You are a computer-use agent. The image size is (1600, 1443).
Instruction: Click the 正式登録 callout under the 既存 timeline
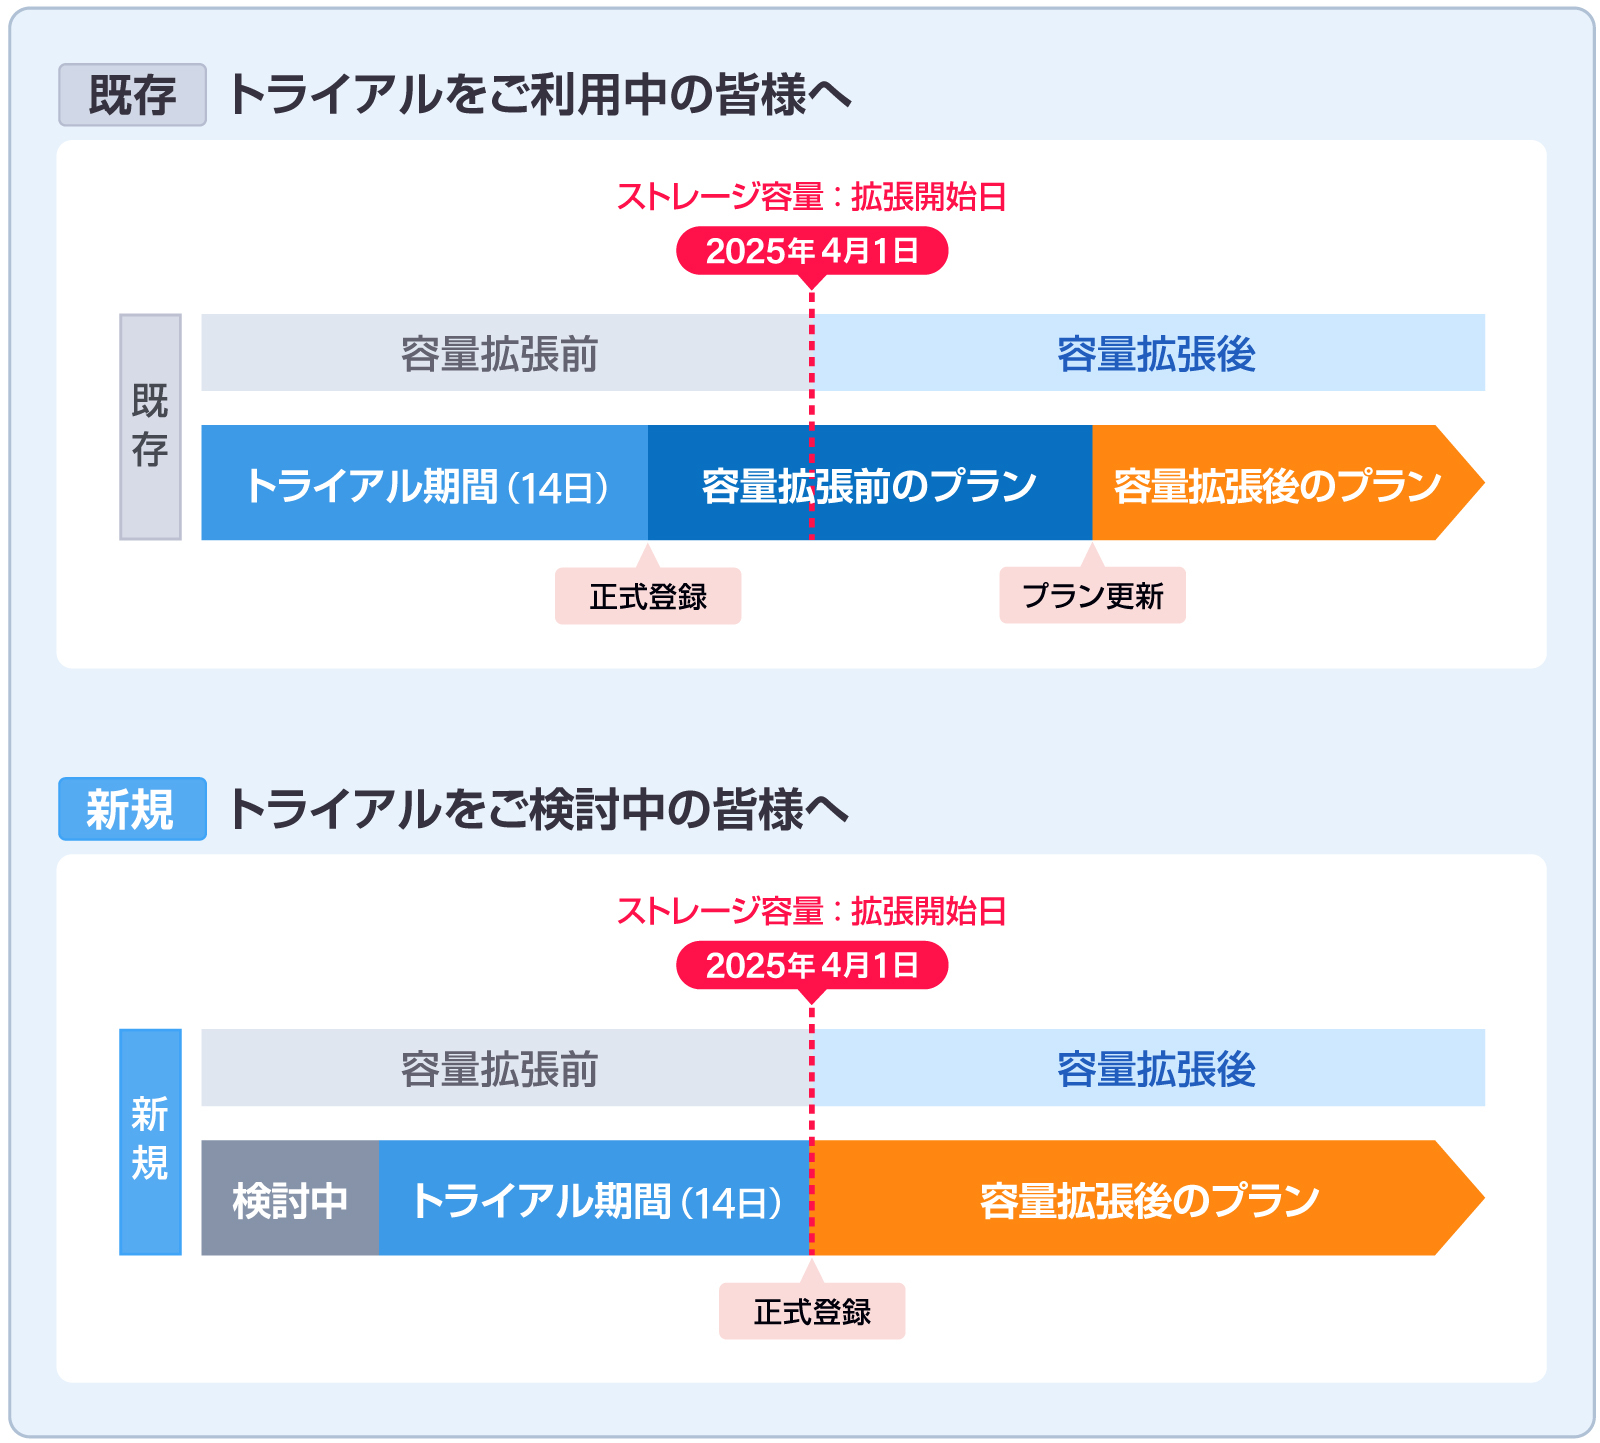point(648,596)
